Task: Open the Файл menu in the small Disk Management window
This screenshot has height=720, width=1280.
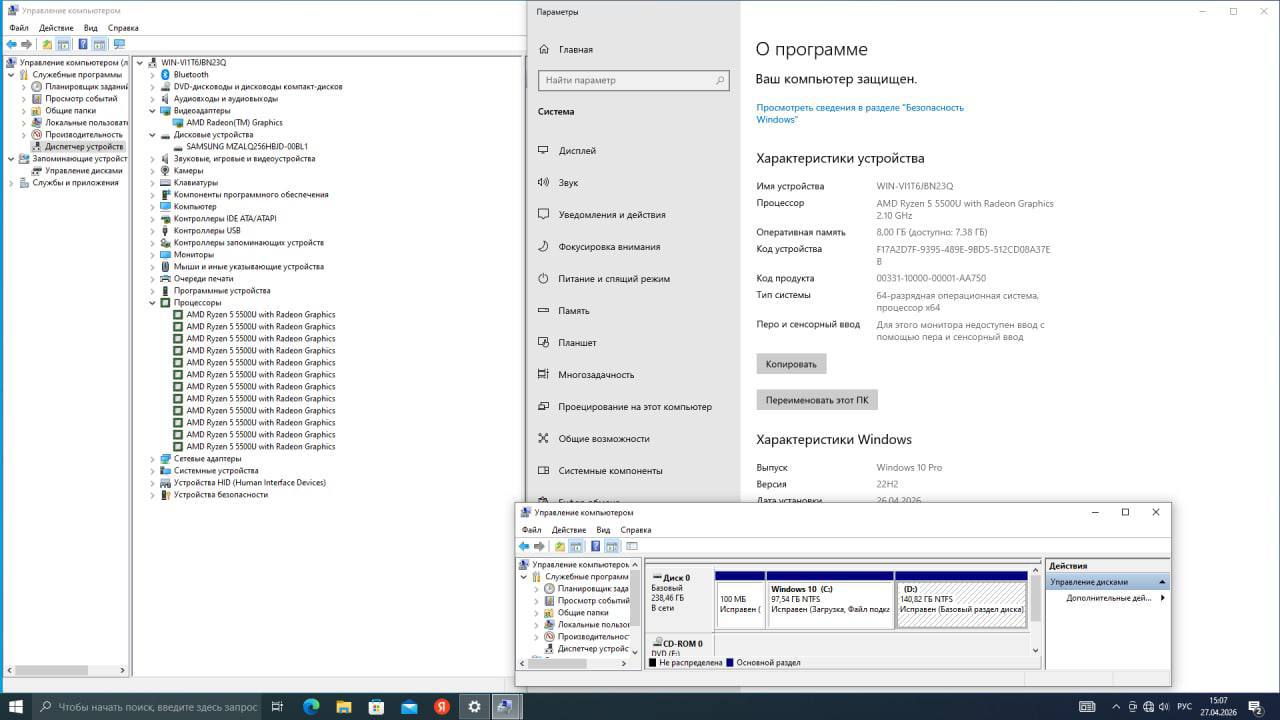Action: pos(531,530)
